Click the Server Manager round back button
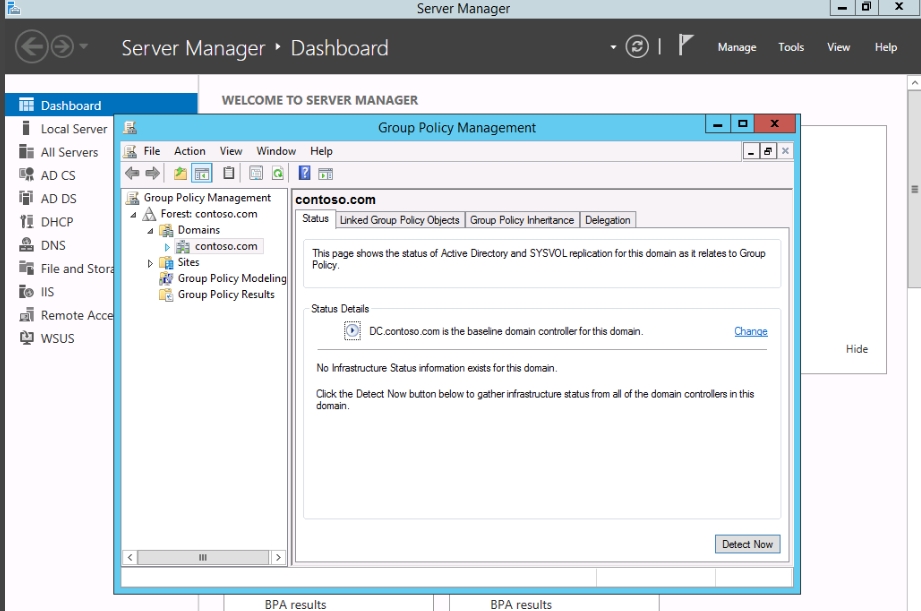The height and width of the screenshot is (611, 921). 31,46
